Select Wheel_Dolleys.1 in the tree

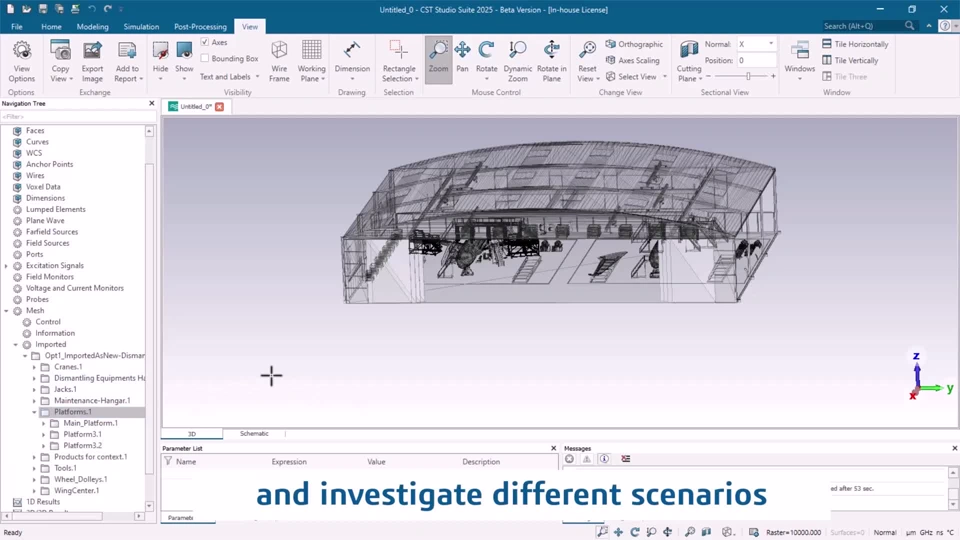point(80,479)
